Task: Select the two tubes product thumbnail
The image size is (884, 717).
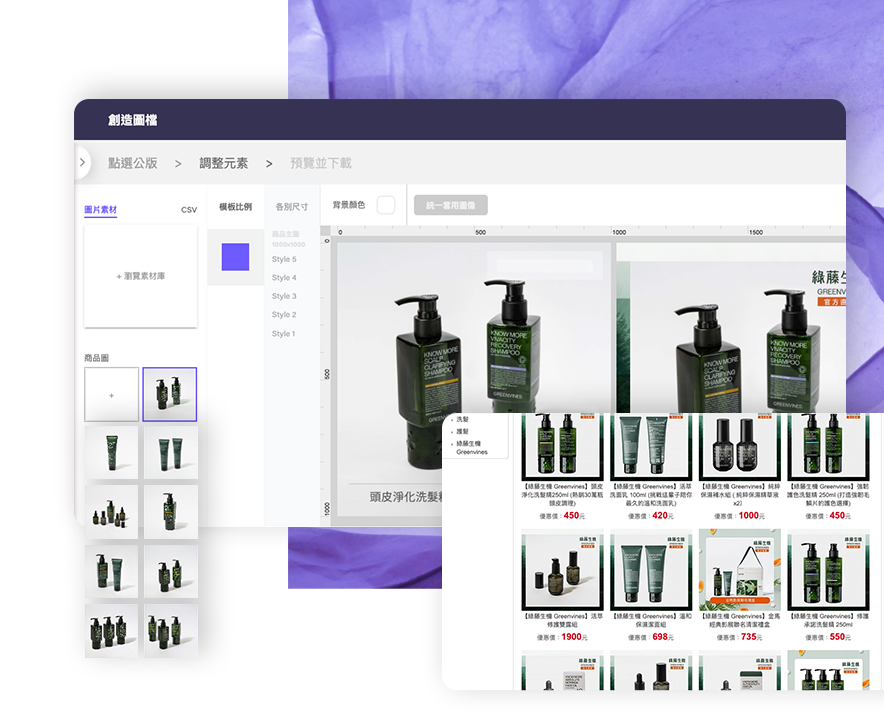Action: click(170, 453)
